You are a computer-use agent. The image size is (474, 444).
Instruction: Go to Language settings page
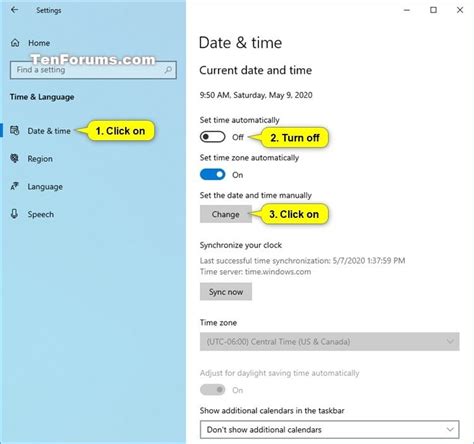pyautogui.click(x=45, y=187)
